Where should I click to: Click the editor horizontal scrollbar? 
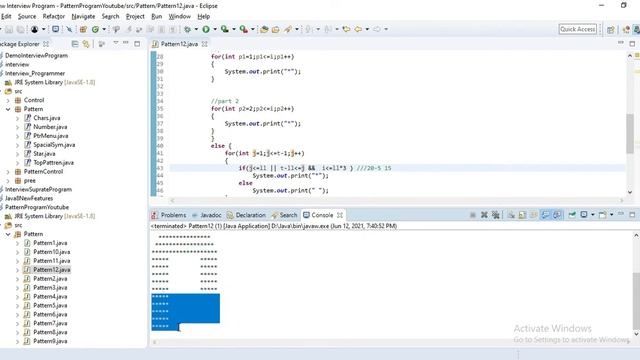click(397, 200)
